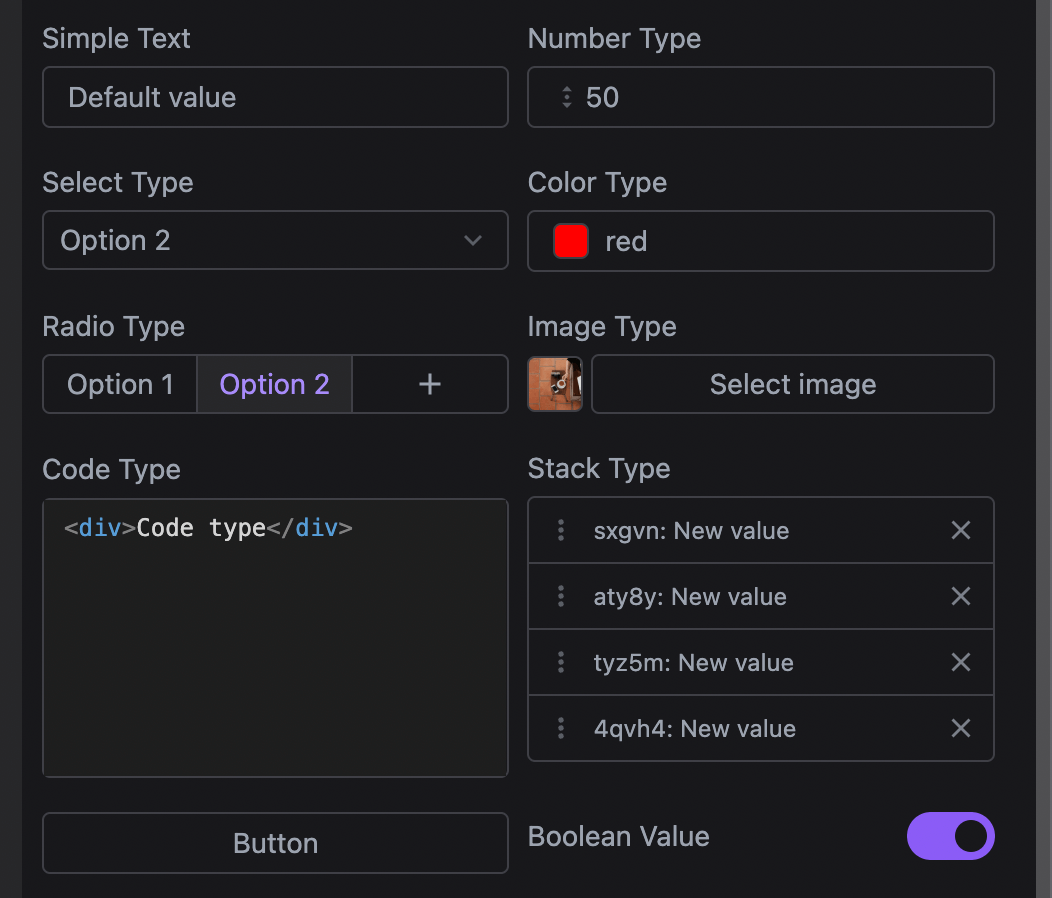
Task: Click Select image for Image Type
Action: (792, 384)
